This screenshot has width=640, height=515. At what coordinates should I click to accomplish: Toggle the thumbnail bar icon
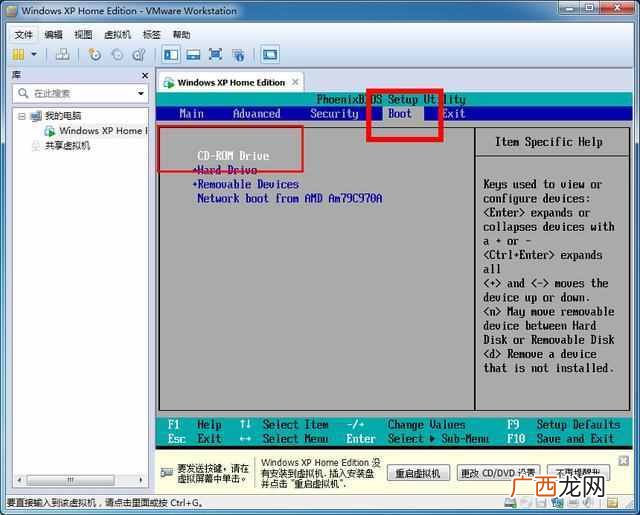tap(193, 55)
